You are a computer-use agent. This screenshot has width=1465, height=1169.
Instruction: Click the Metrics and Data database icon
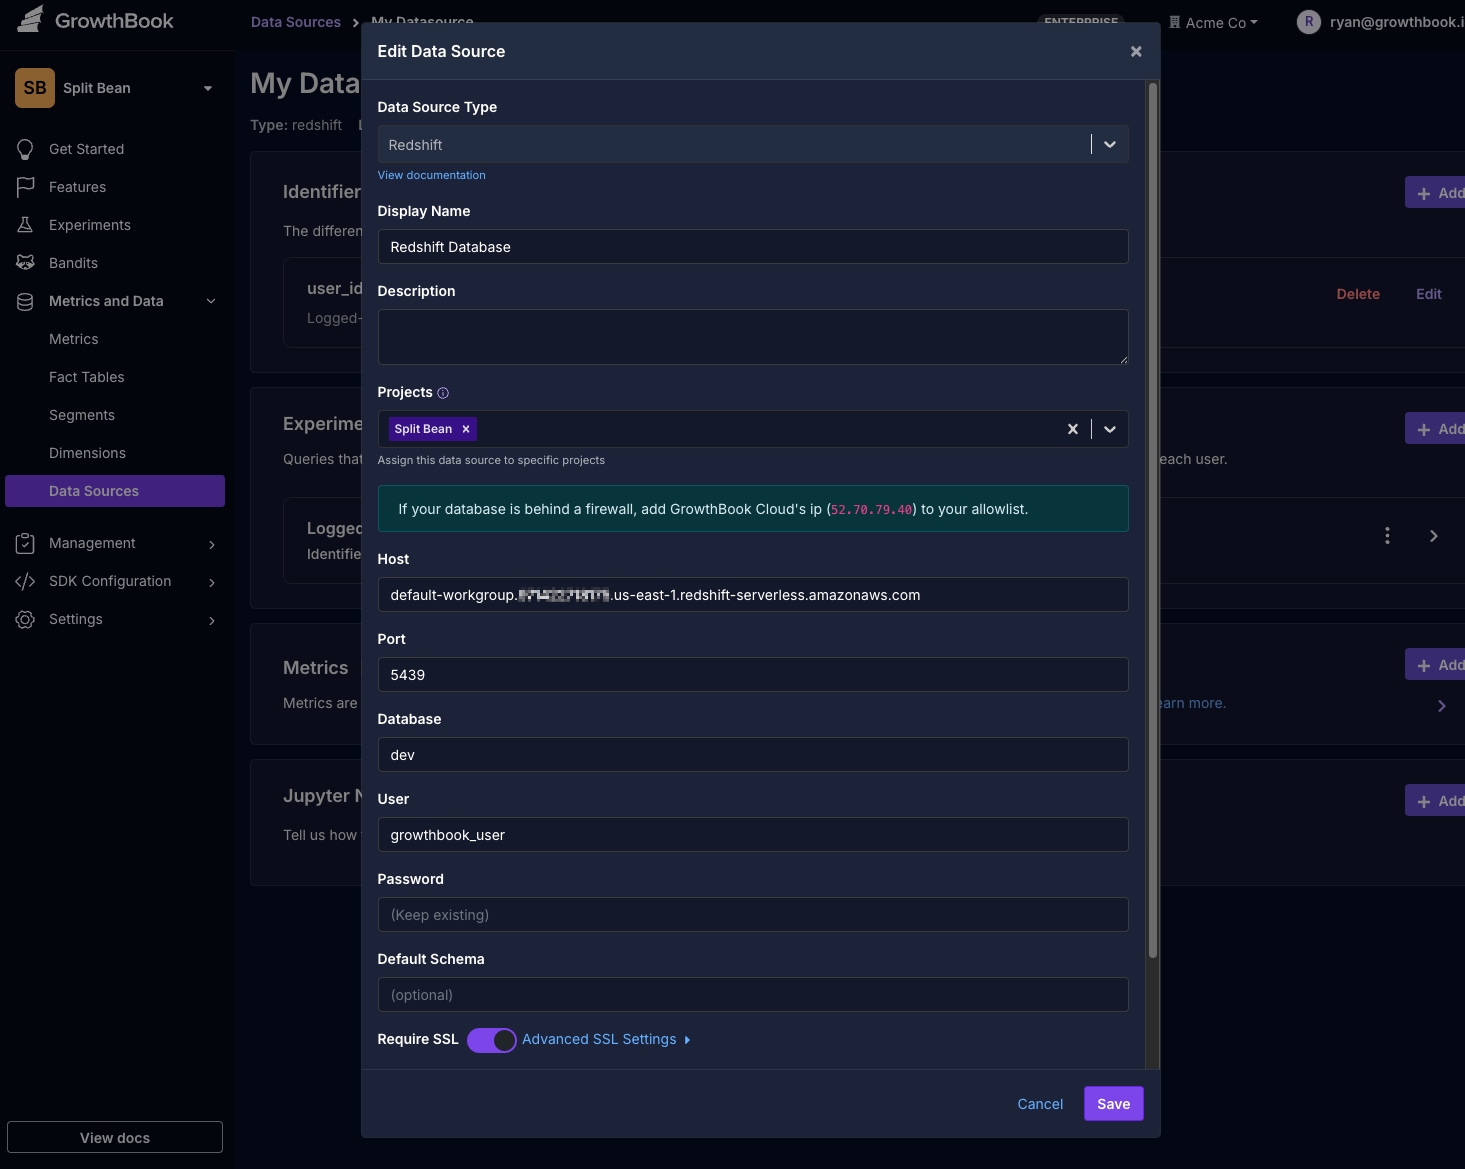pos(25,301)
